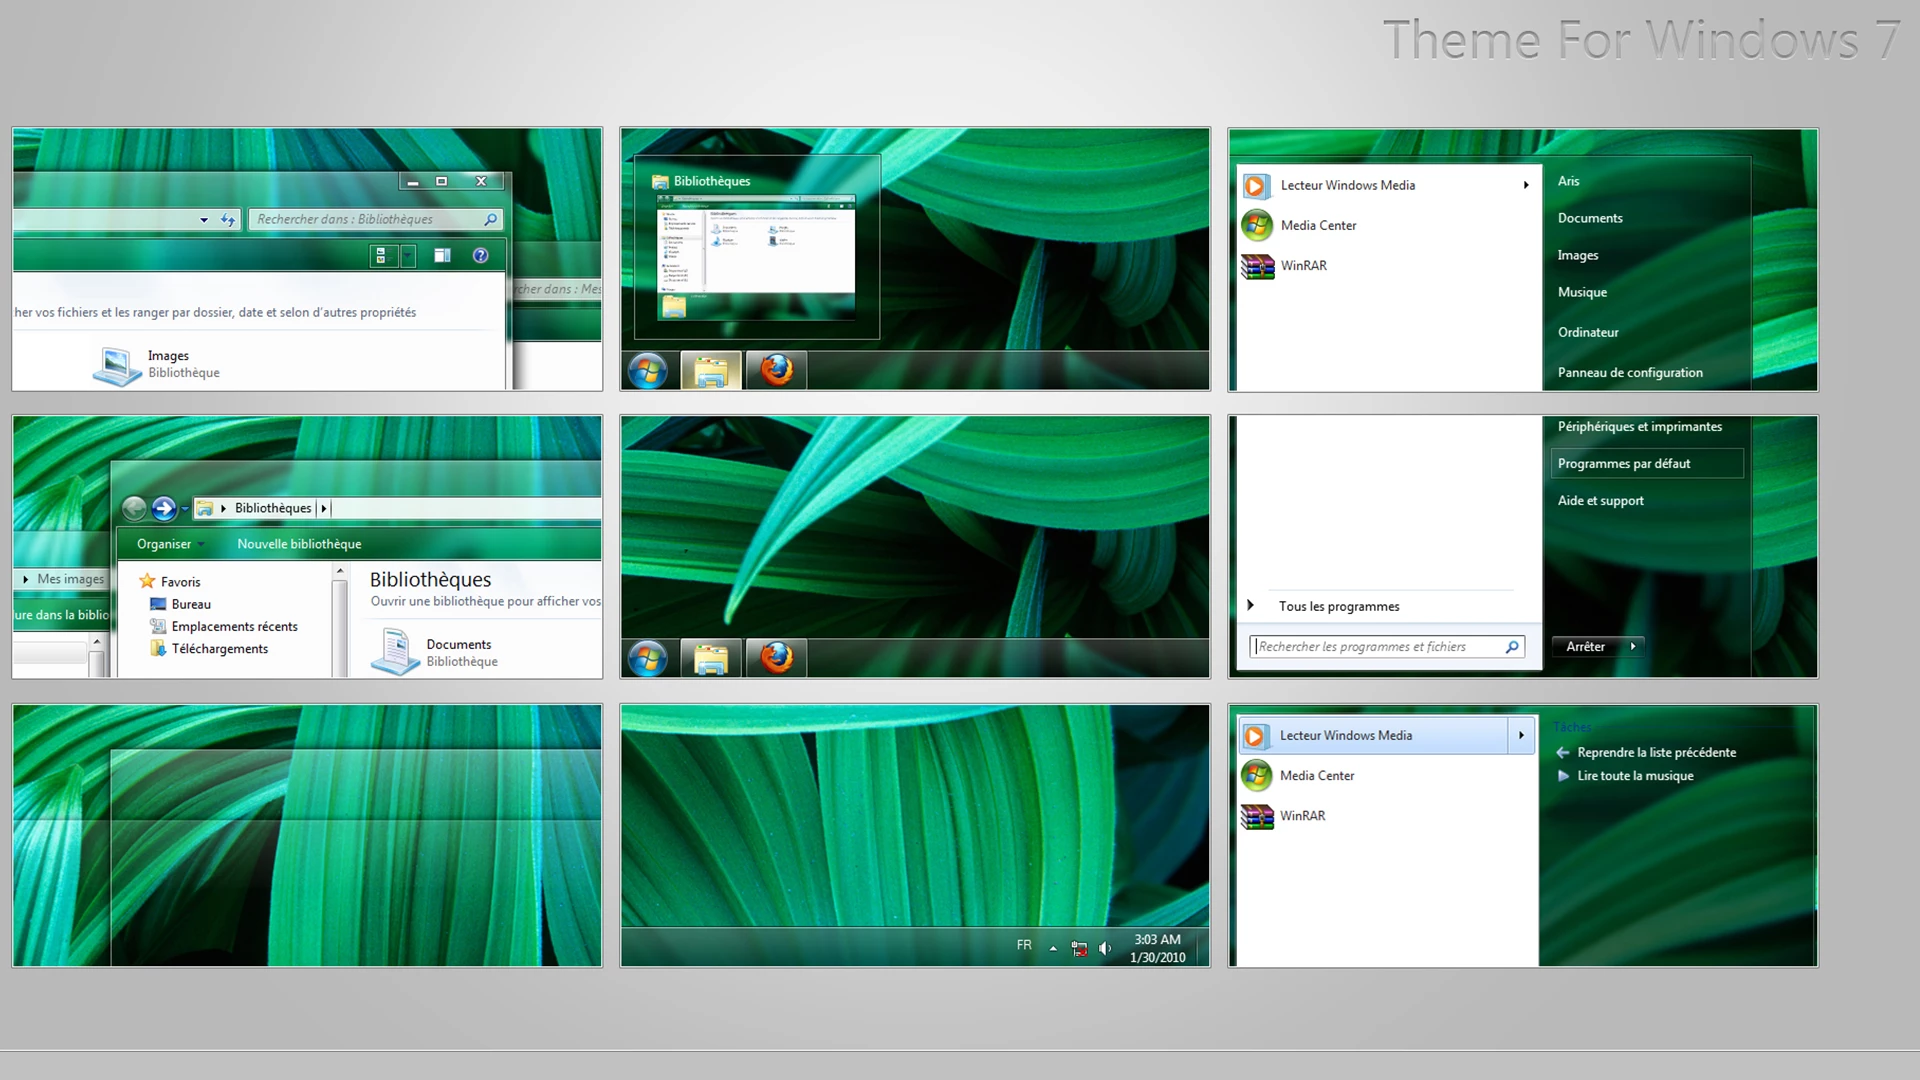
Task: Click Lire toute la musique
Action: [1635, 775]
